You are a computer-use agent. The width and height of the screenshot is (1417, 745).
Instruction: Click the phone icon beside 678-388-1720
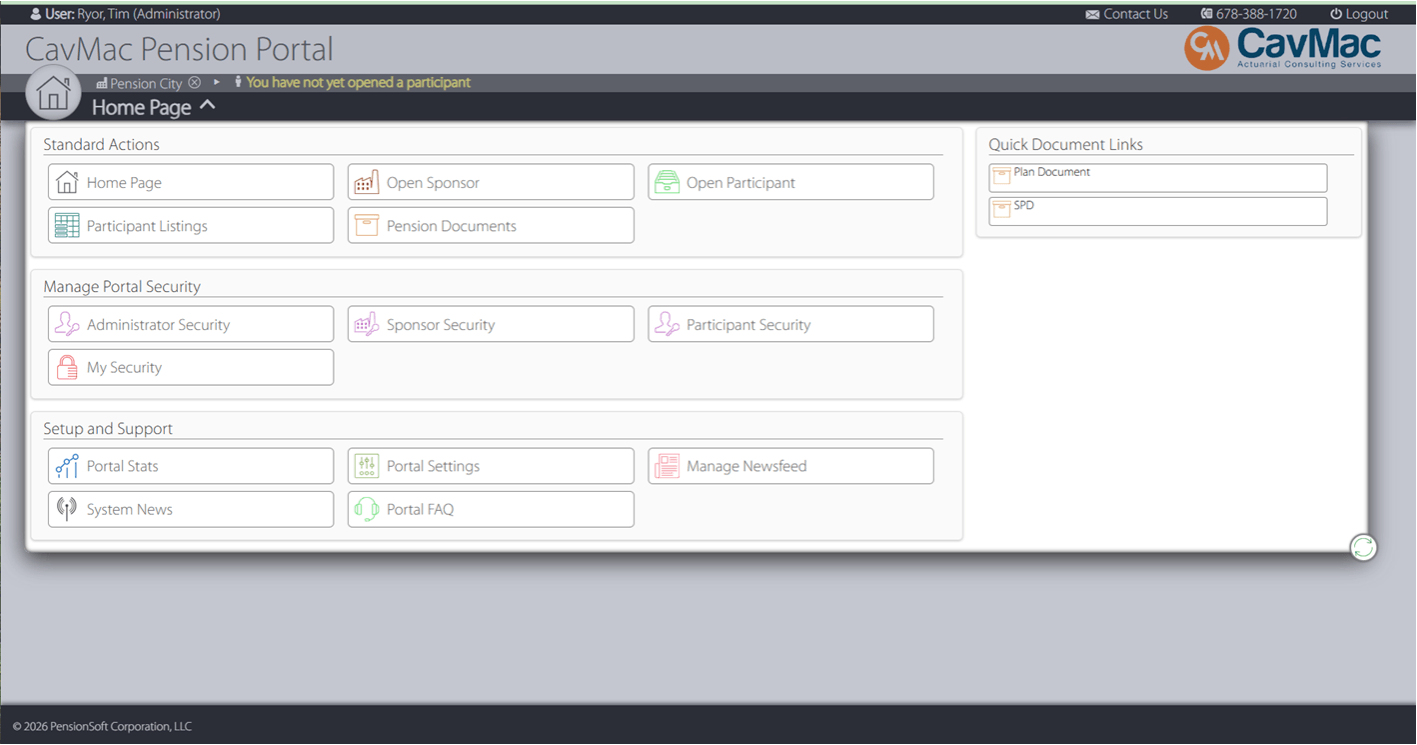point(1206,14)
